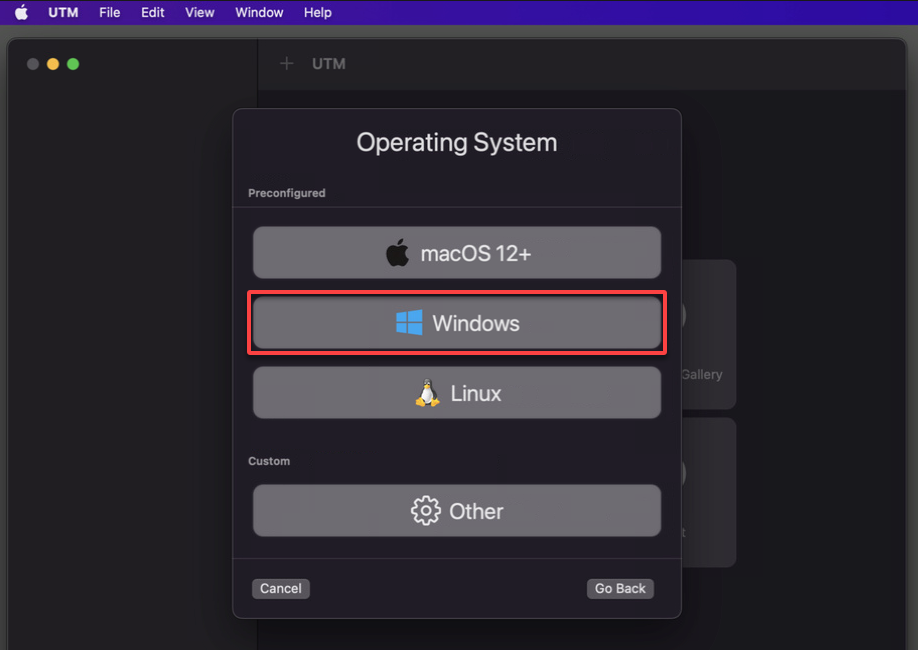
Task: Open the Apple menu
Action: pos(22,12)
